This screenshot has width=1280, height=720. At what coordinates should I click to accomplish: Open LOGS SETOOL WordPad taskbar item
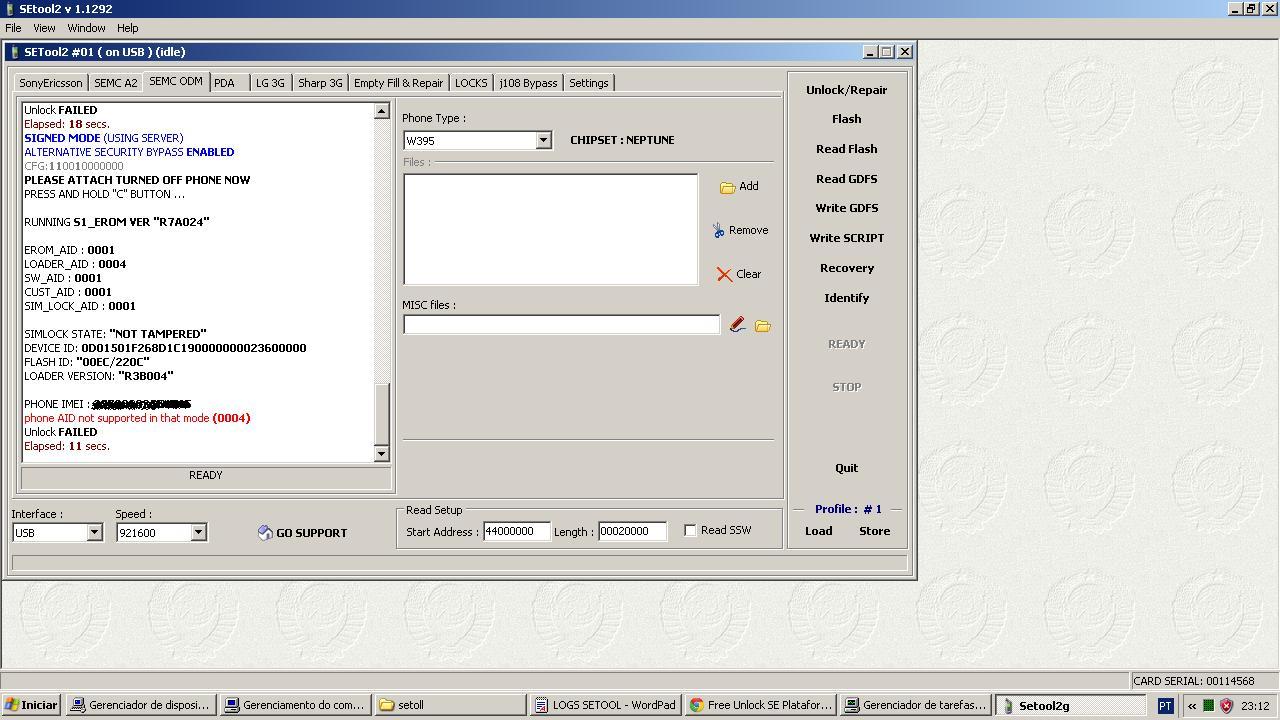tap(605, 705)
